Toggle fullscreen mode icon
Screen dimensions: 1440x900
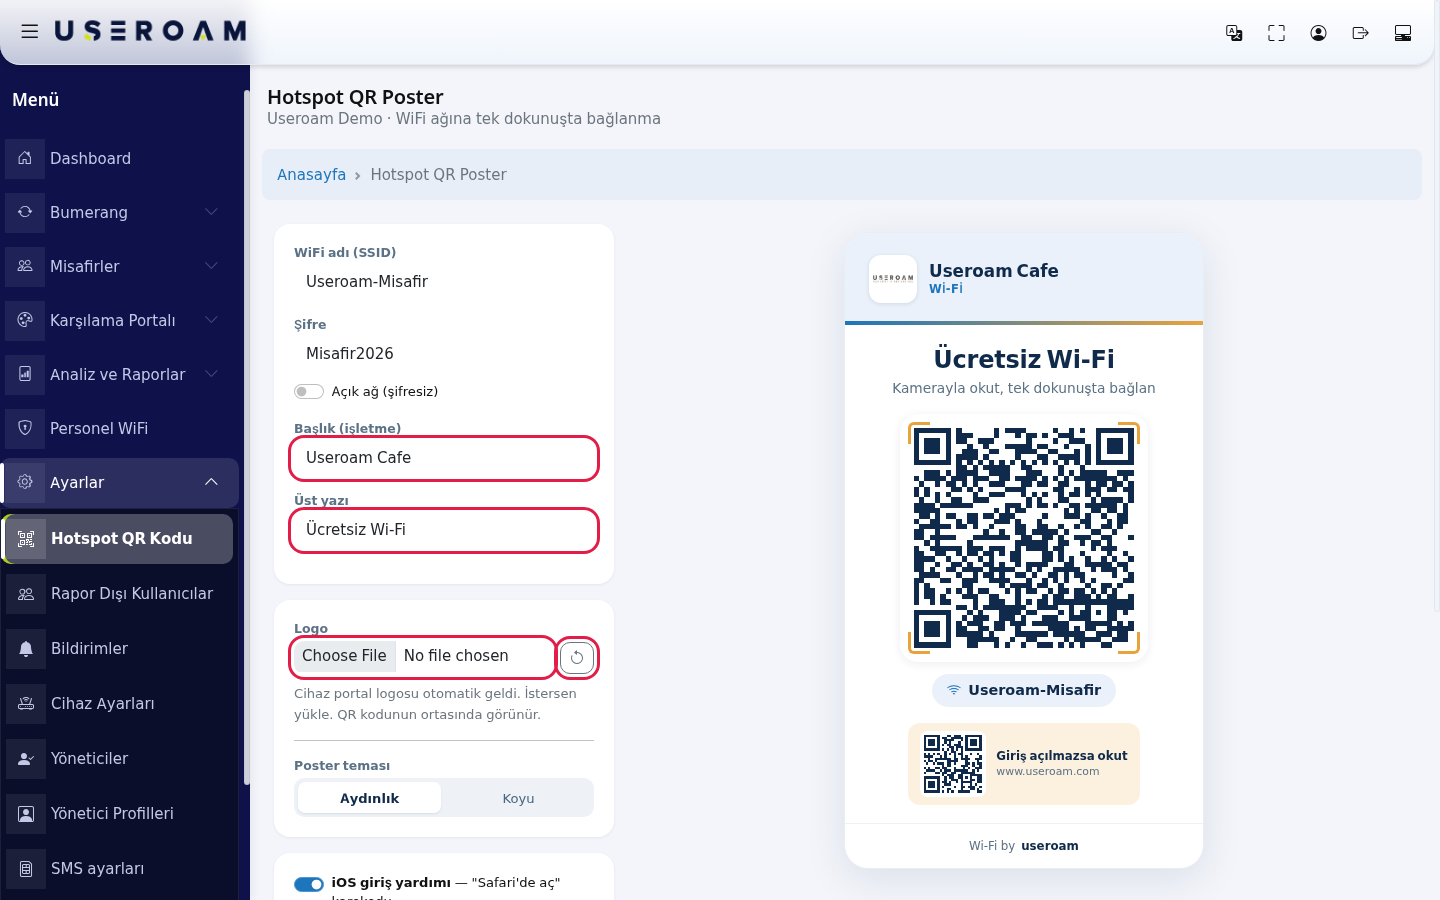1276,33
